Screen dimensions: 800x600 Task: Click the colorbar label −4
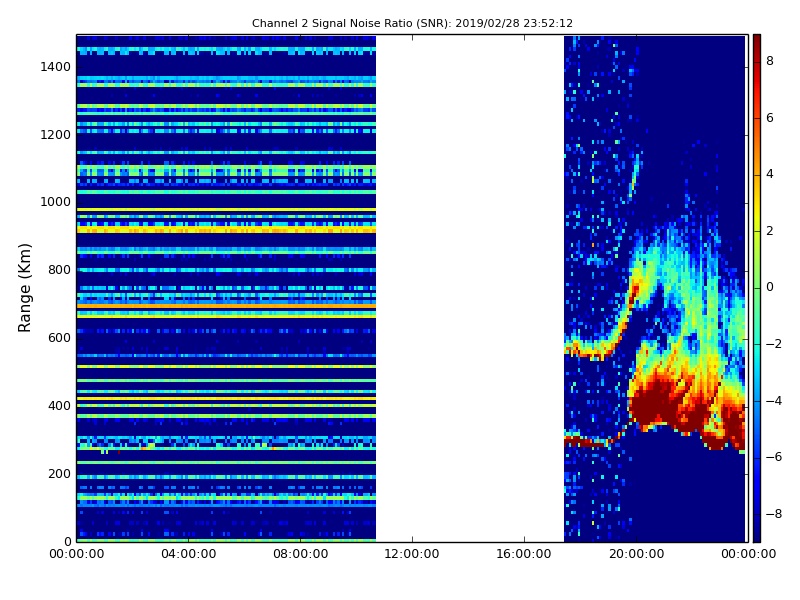774,401
